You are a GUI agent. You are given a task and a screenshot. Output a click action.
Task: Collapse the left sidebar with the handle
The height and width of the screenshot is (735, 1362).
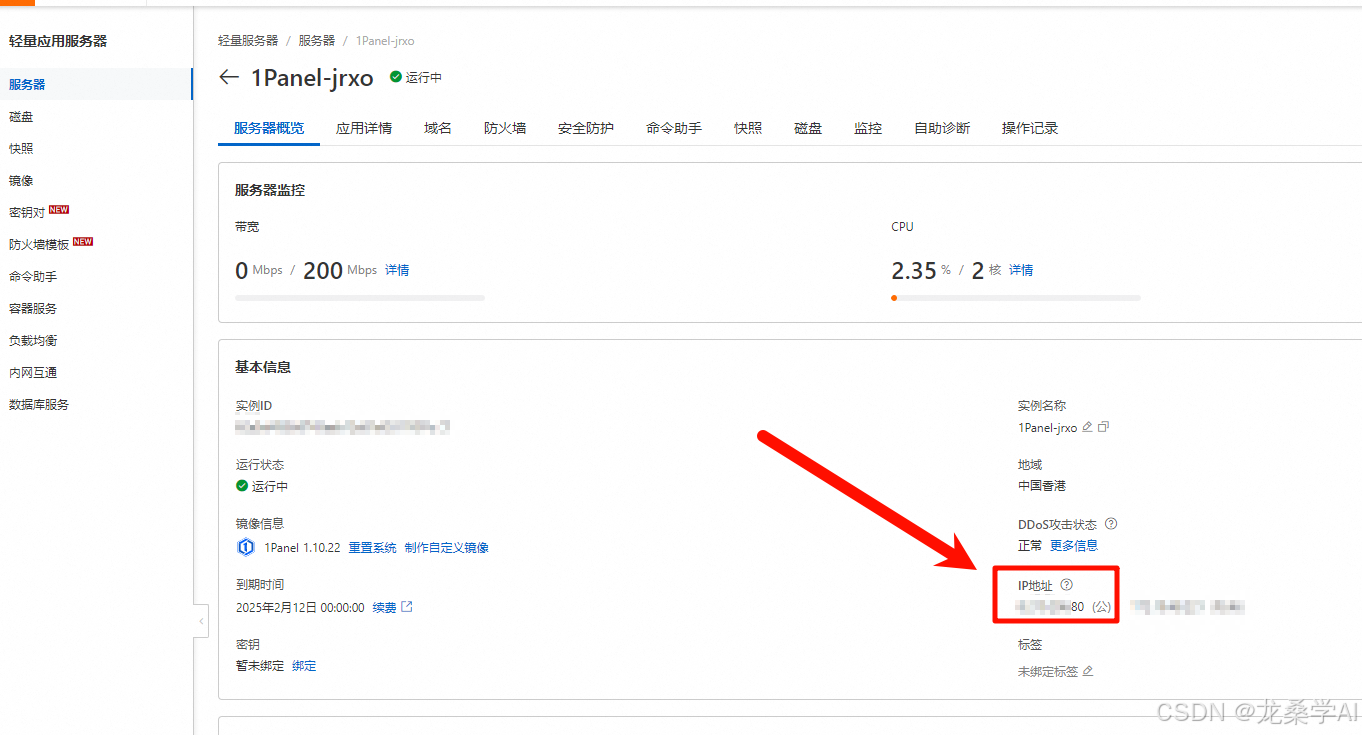[x=201, y=620]
